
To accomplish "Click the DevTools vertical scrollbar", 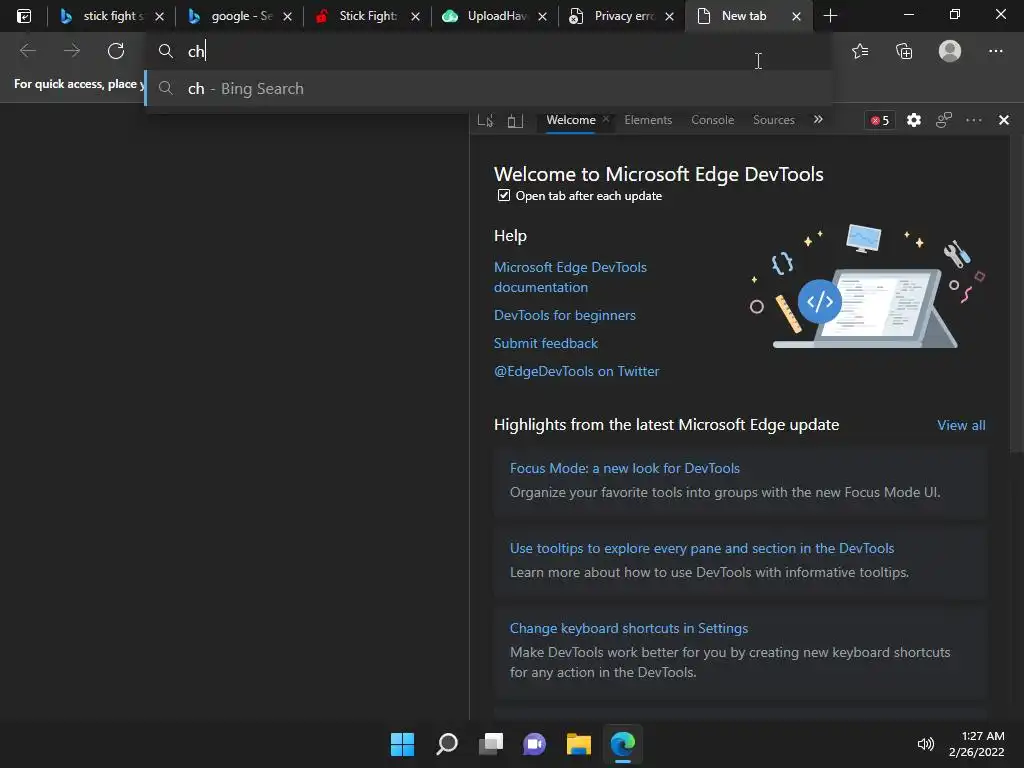I will tap(1017, 294).
